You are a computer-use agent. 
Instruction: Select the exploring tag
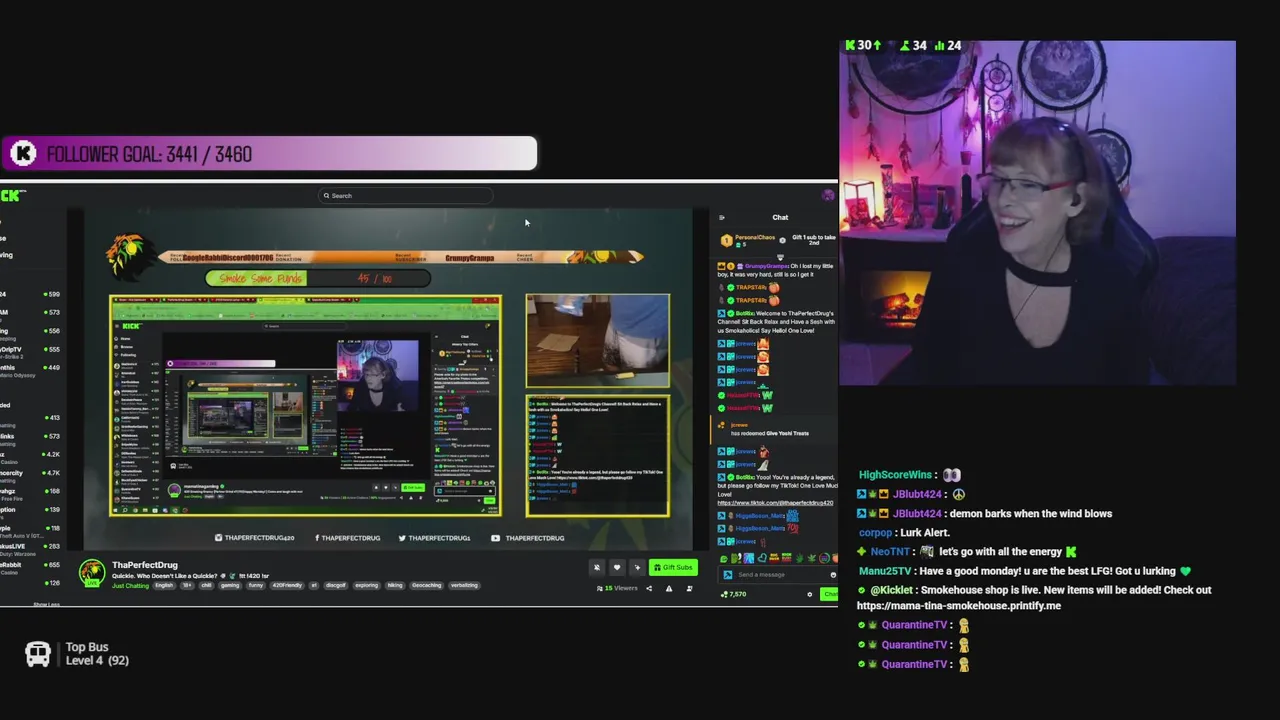[x=366, y=586]
